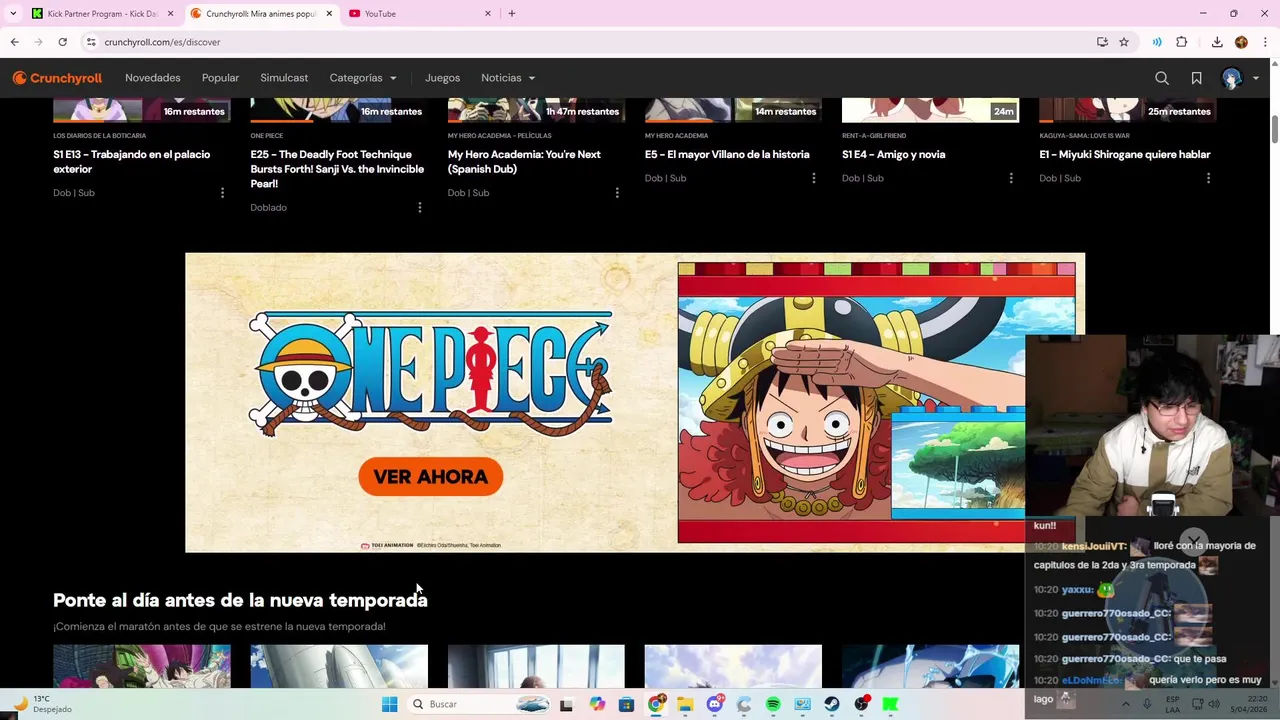Close the Crunchyroll browser tab
The width and height of the screenshot is (1280, 720).
(x=329, y=14)
